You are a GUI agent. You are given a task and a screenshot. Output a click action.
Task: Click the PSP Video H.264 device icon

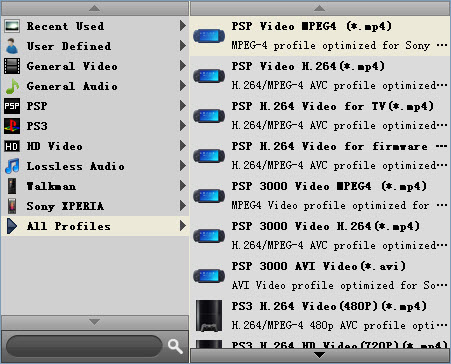(x=209, y=76)
